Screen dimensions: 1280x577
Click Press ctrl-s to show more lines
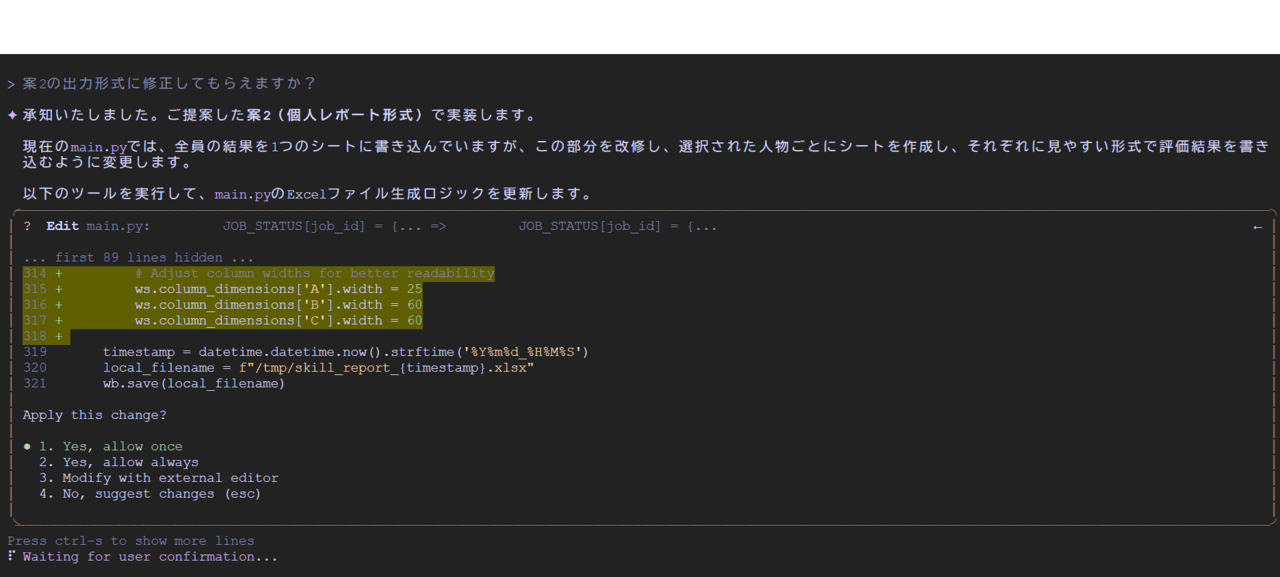(x=131, y=541)
